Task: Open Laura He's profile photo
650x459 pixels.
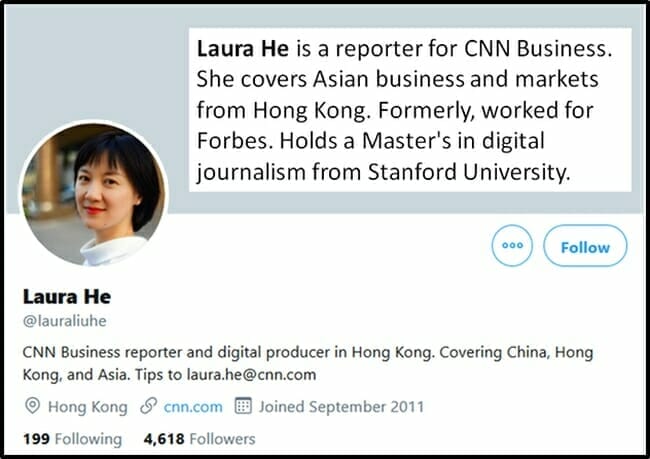Action: click(x=94, y=194)
